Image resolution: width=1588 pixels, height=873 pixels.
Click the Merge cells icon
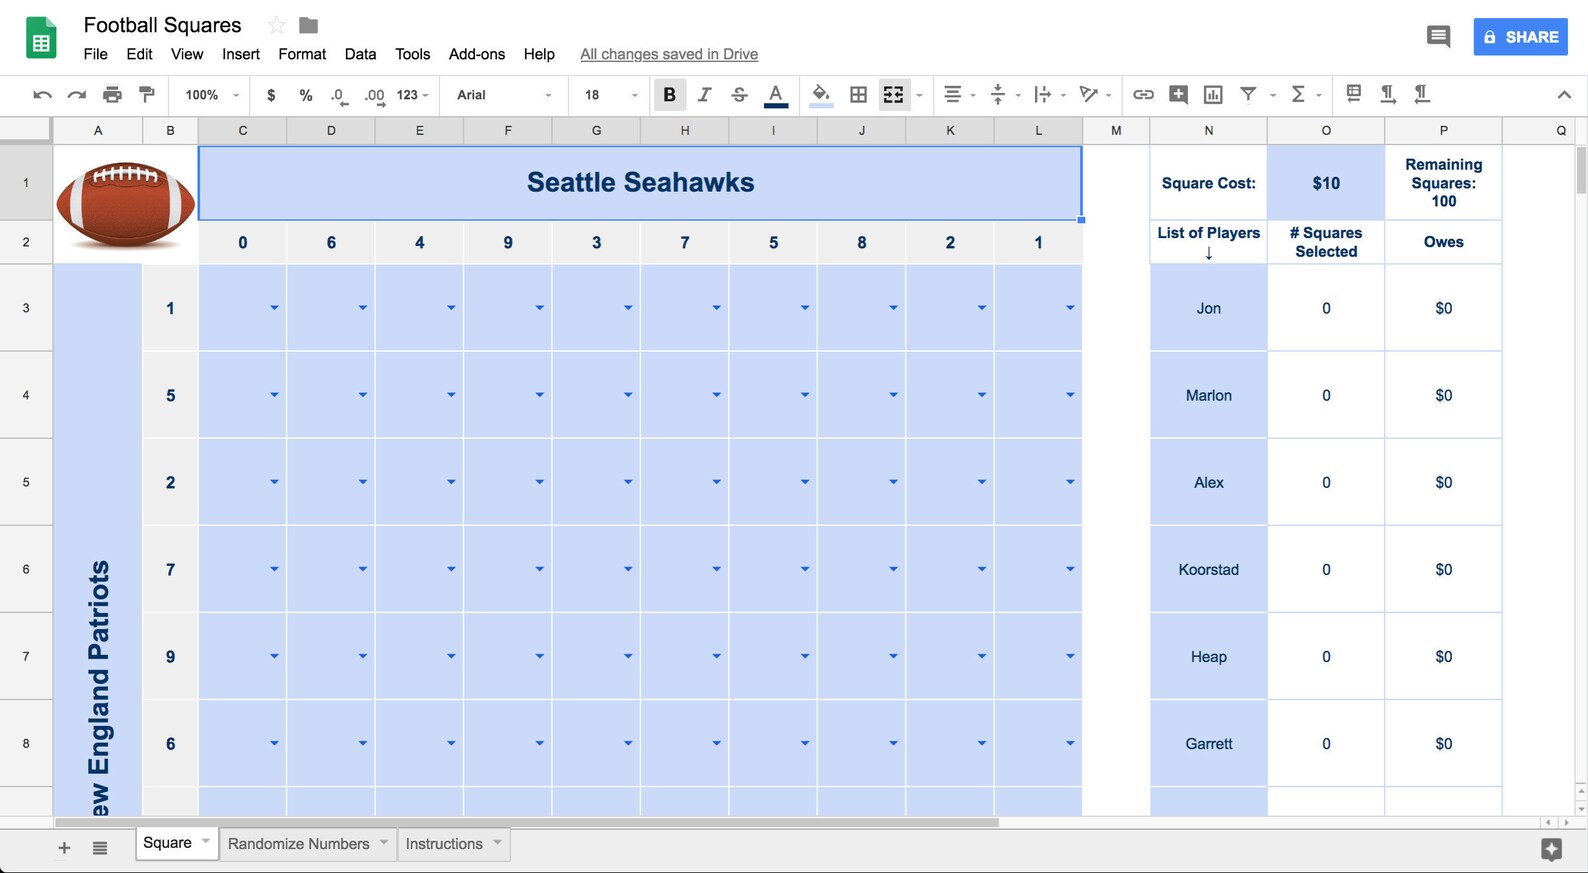pyautogui.click(x=893, y=95)
